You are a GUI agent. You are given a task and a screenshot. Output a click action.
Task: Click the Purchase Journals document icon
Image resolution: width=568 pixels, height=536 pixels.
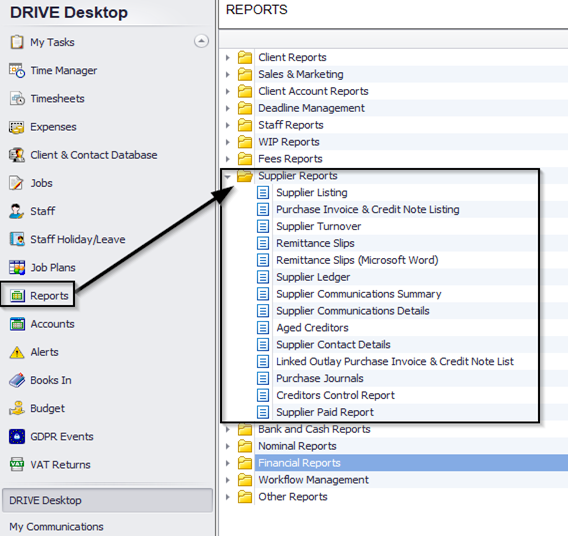click(x=263, y=378)
